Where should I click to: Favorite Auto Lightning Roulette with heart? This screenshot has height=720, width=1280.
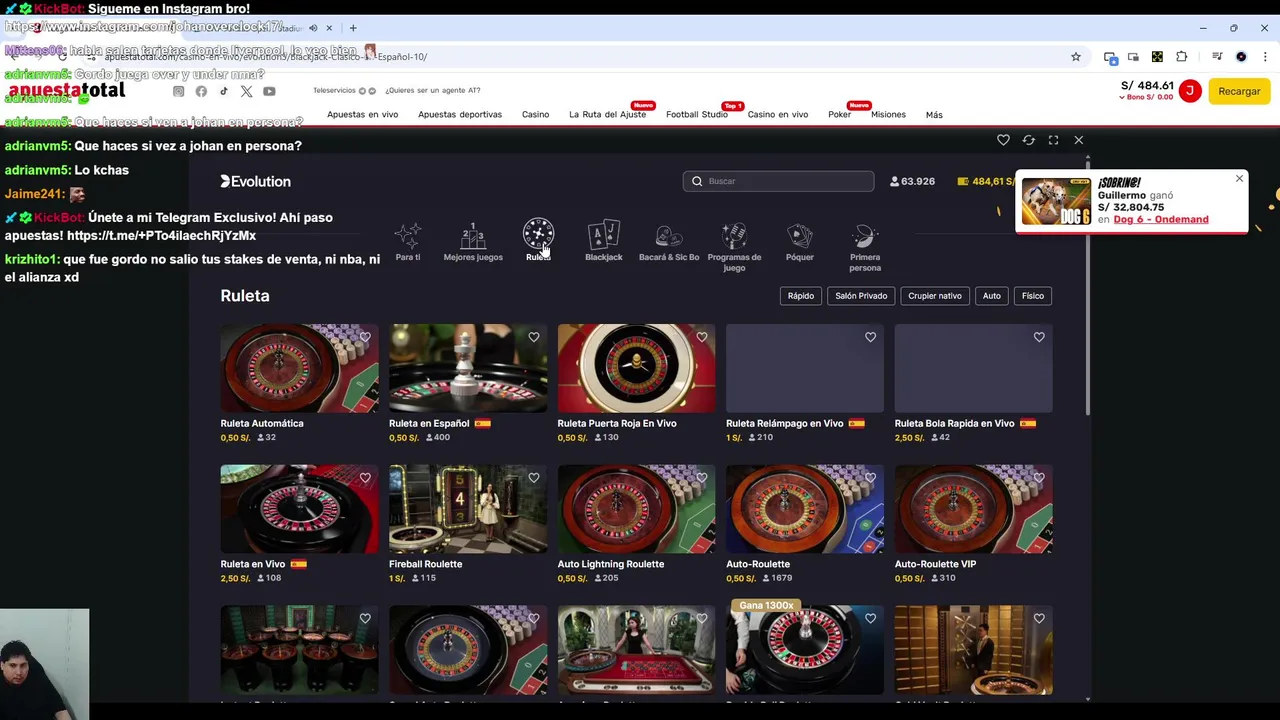[702, 478]
